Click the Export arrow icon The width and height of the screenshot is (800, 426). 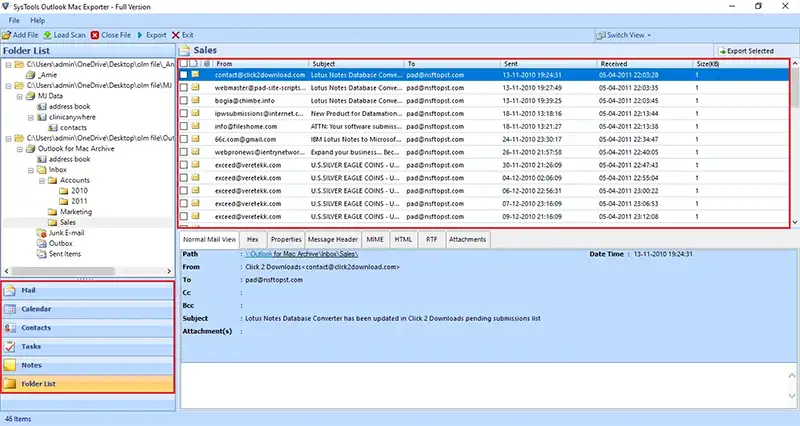click(140, 35)
